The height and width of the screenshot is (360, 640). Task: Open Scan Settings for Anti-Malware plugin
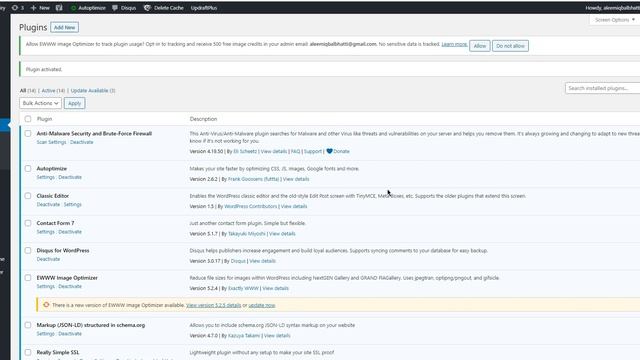pos(51,142)
